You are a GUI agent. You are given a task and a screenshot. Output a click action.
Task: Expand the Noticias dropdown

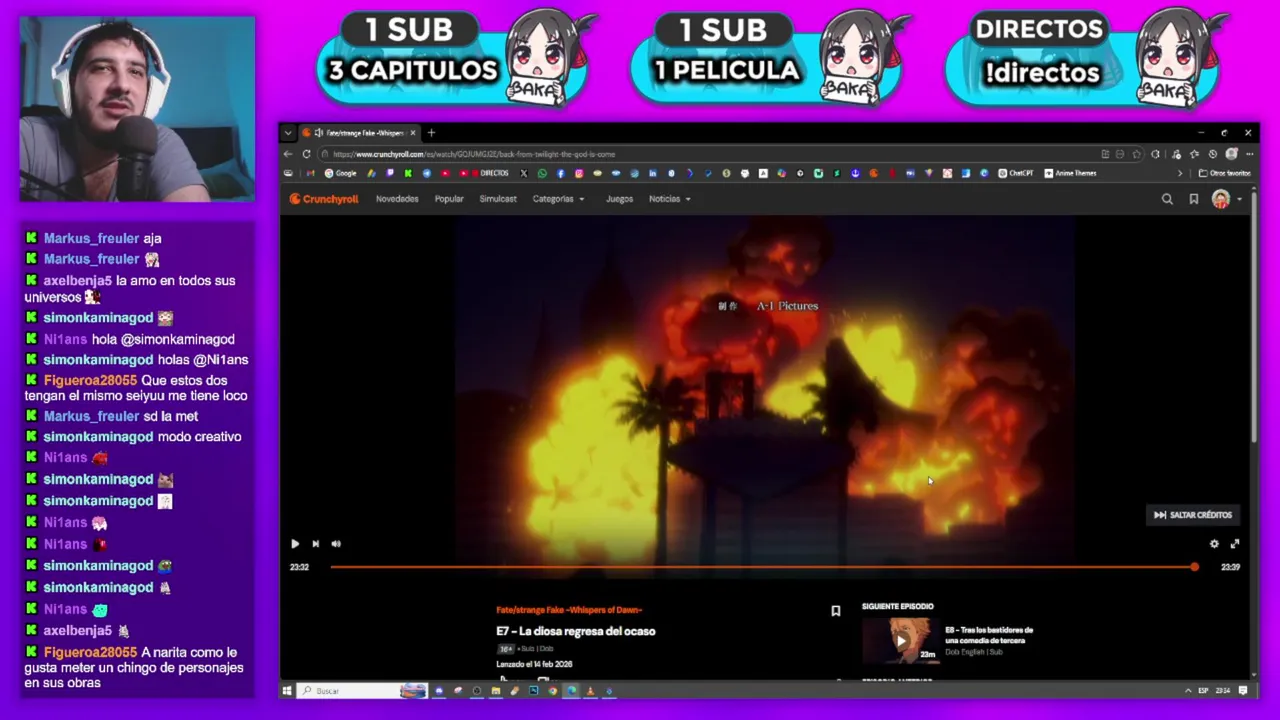669,199
